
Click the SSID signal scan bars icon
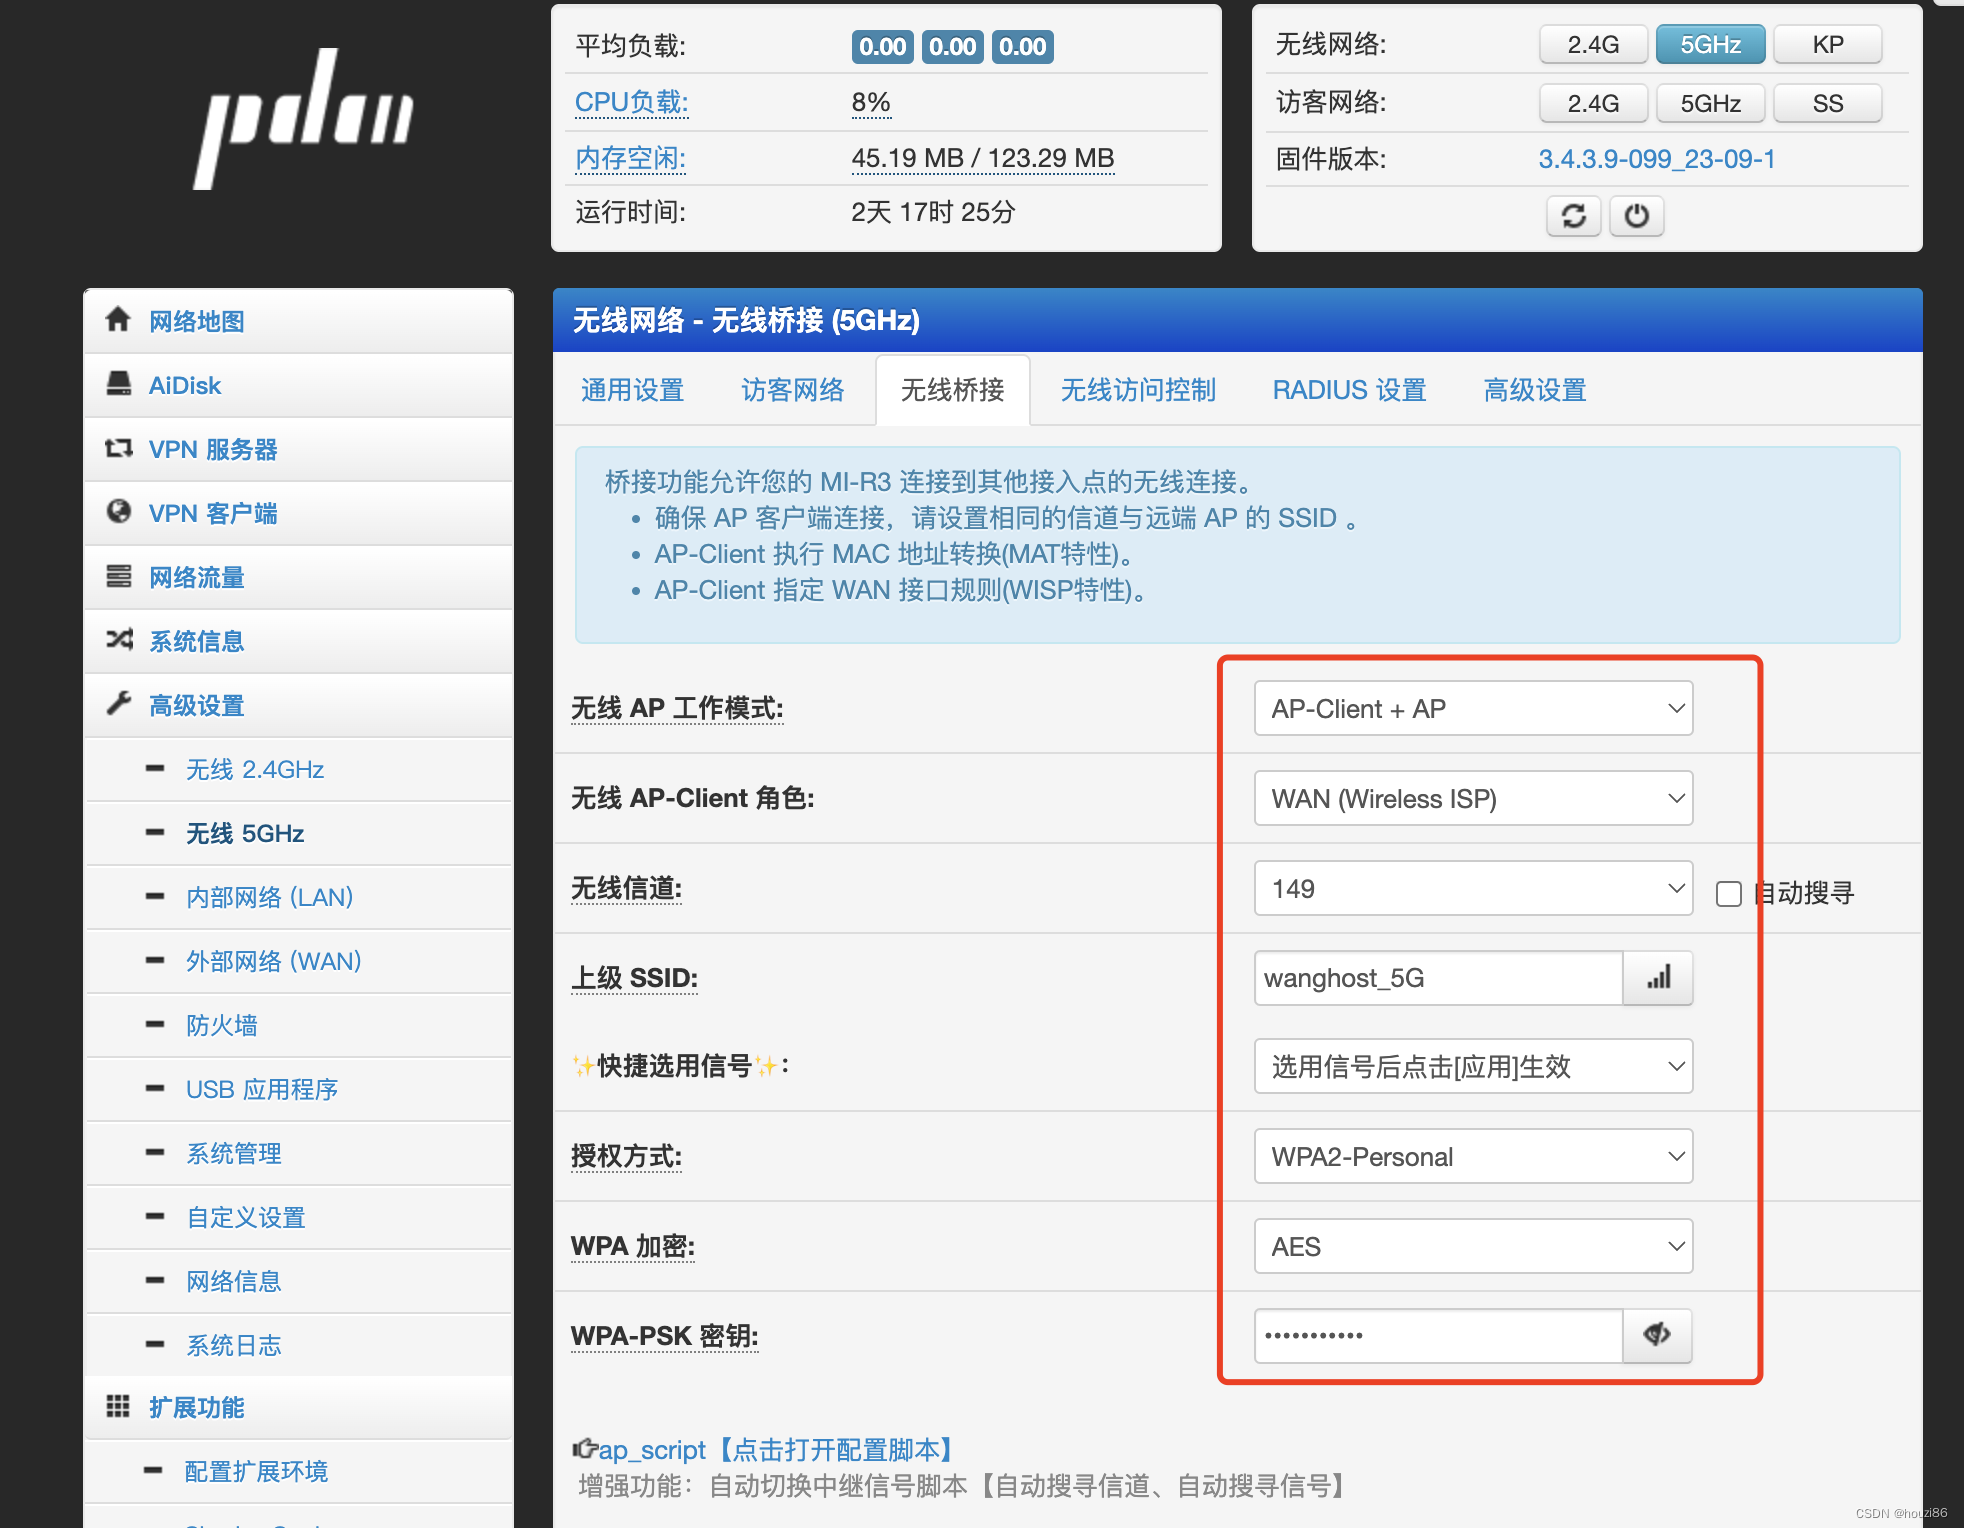(x=1658, y=978)
